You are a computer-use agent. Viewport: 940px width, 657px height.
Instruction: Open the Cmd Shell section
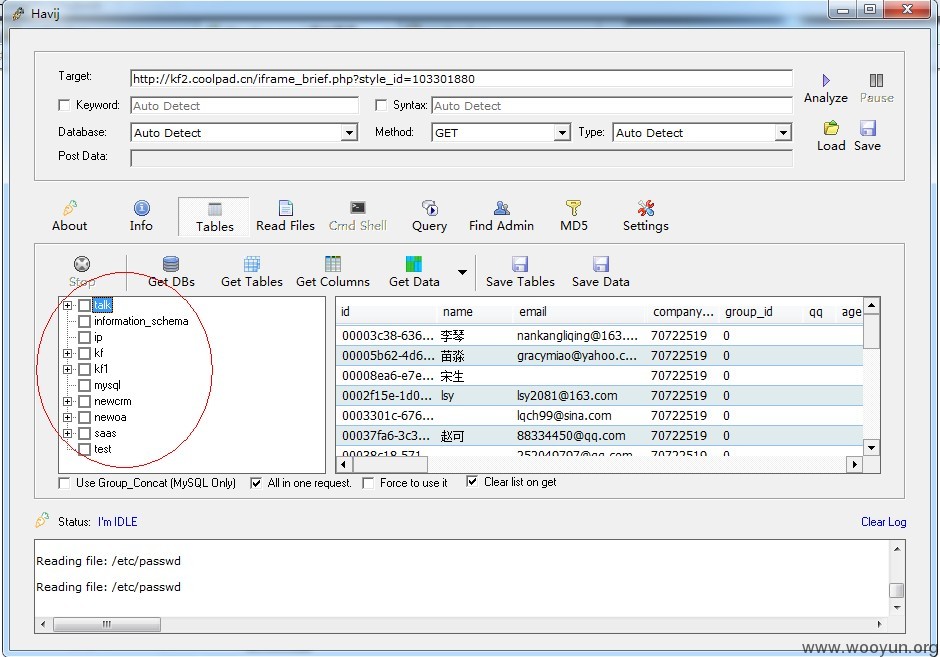point(357,216)
